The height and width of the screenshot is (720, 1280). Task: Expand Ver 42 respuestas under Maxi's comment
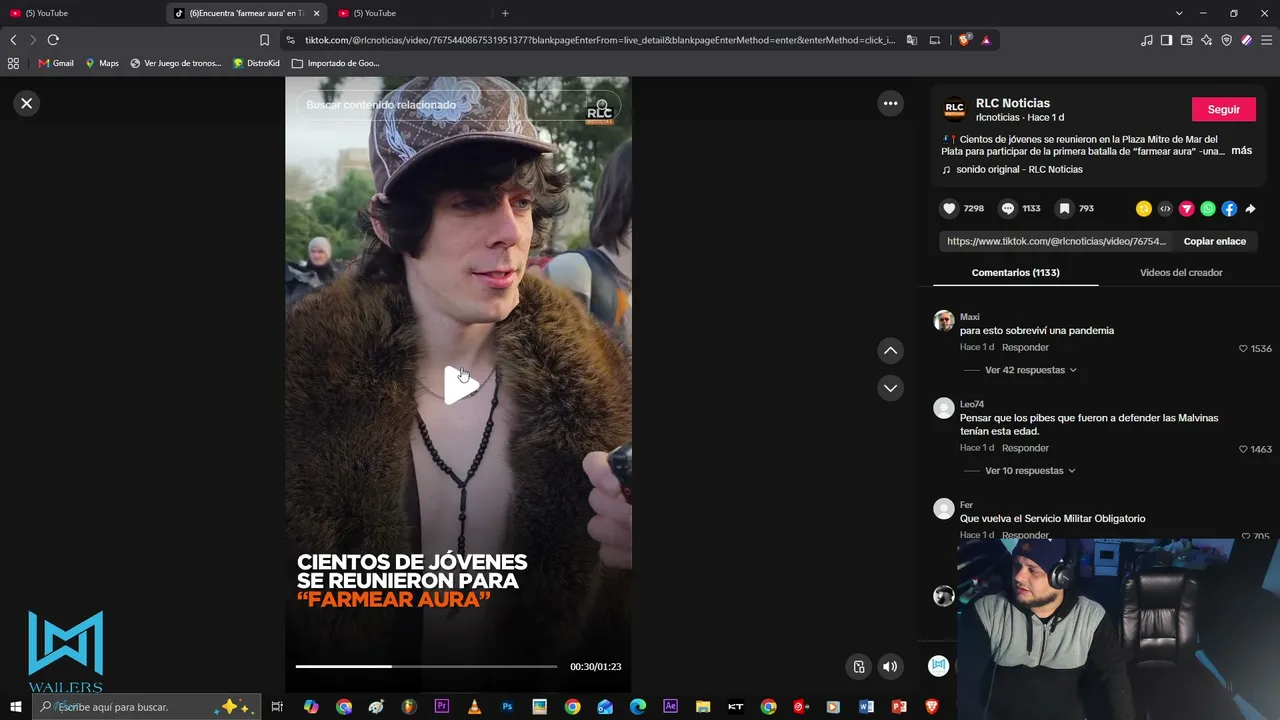[1031, 370]
